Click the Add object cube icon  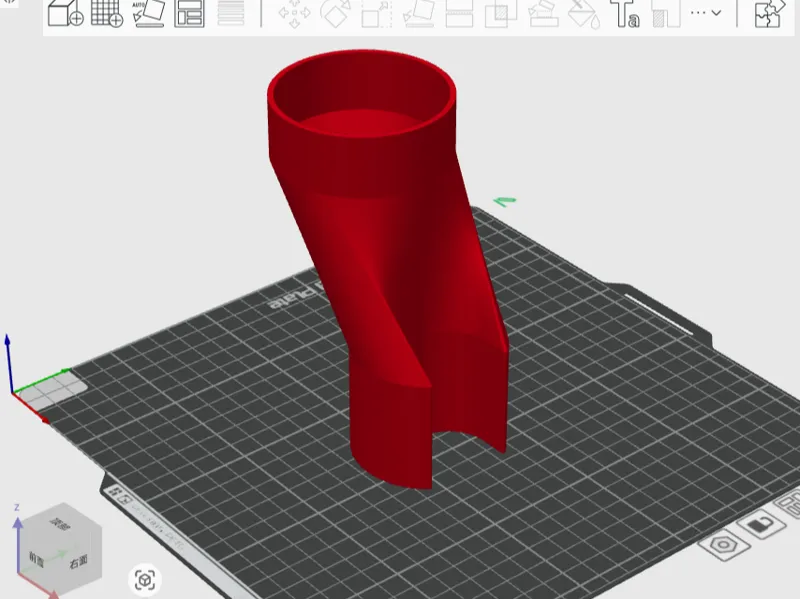click(65, 13)
